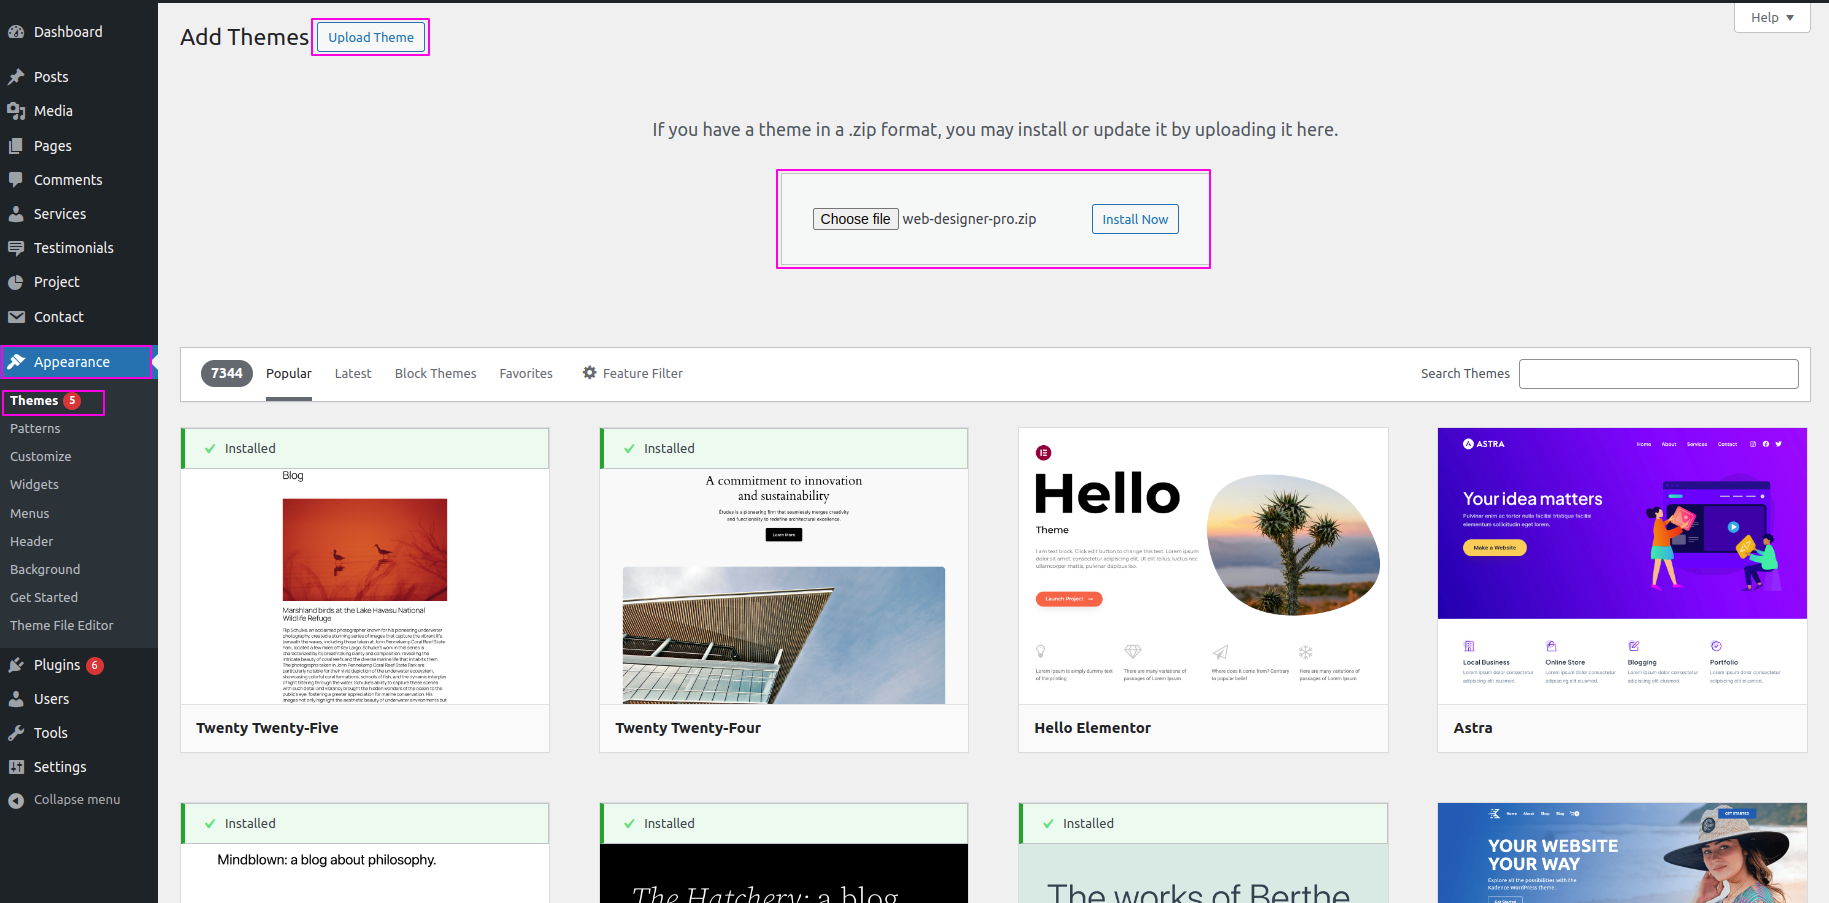
Task: Open Menus submenu item
Action: click(x=30, y=514)
